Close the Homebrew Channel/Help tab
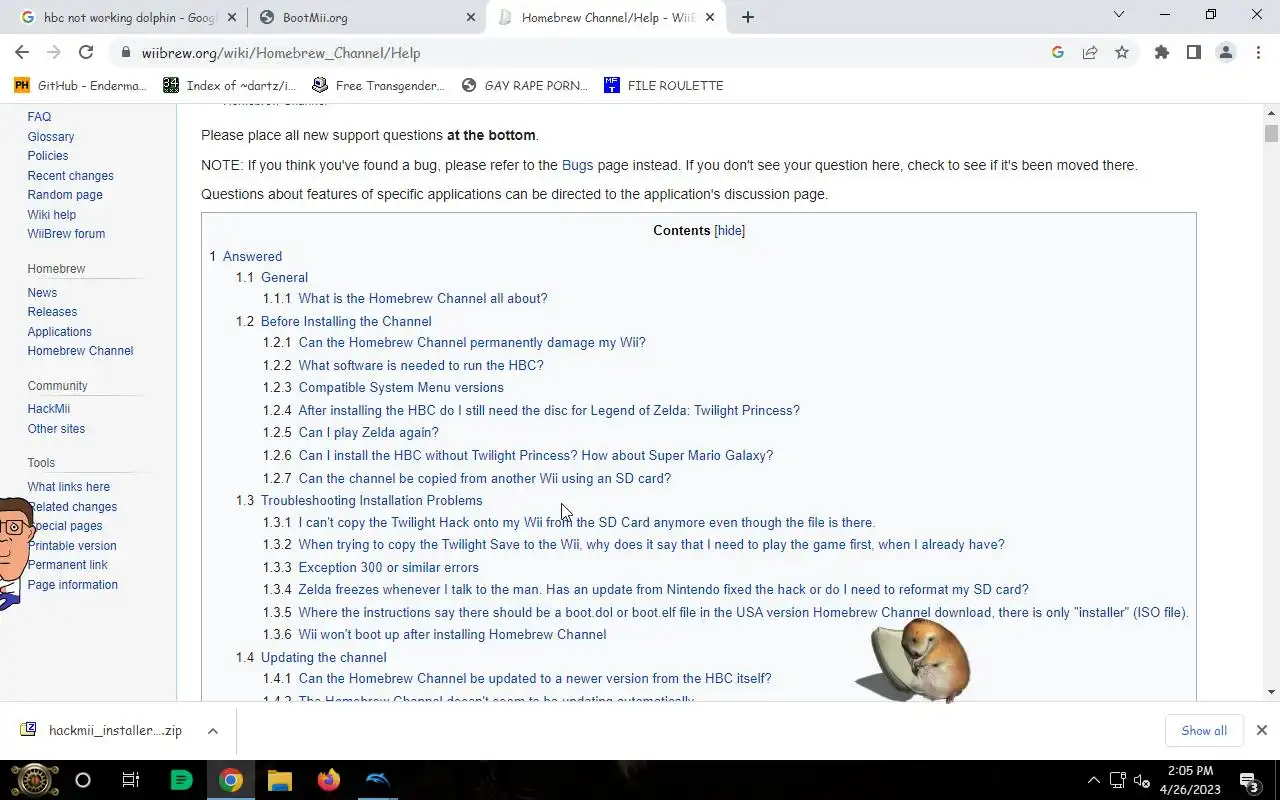 coord(710,17)
